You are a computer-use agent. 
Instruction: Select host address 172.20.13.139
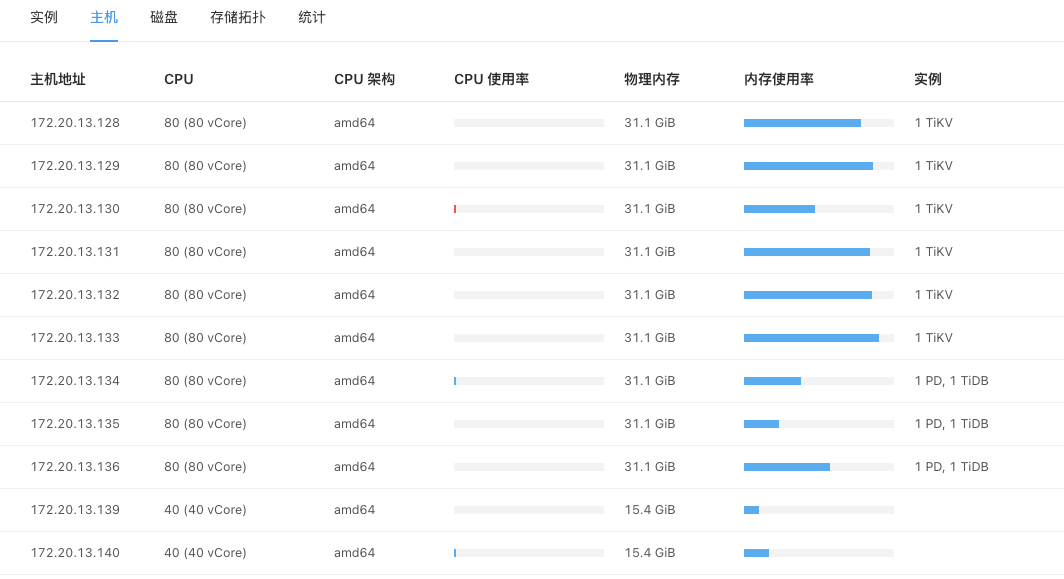coord(75,510)
